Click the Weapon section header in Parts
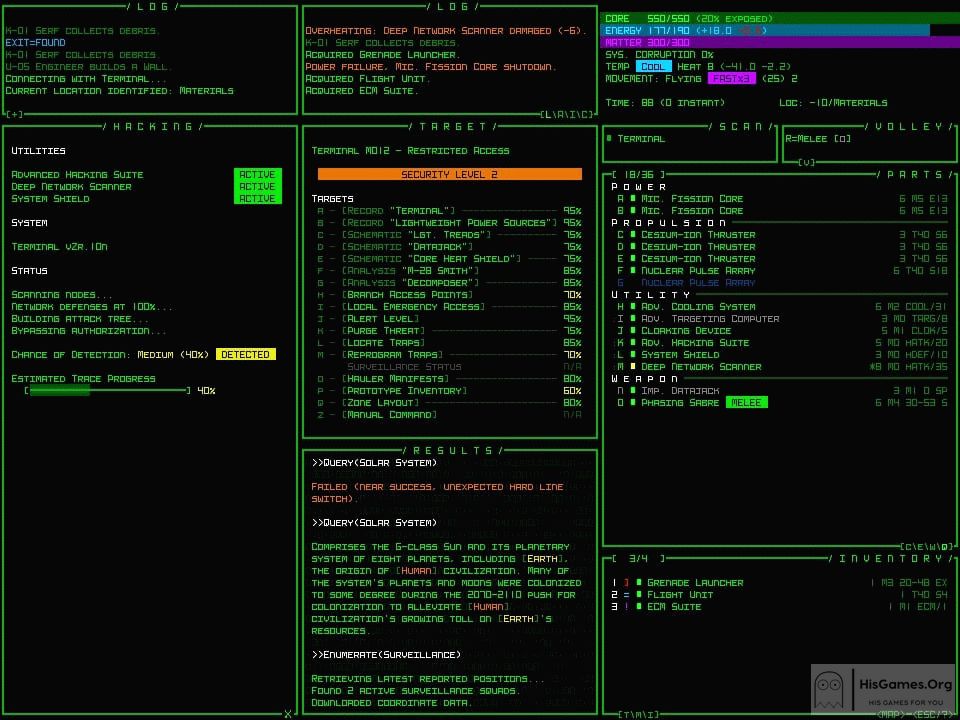Image resolution: width=960 pixels, height=720 pixels. point(644,379)
